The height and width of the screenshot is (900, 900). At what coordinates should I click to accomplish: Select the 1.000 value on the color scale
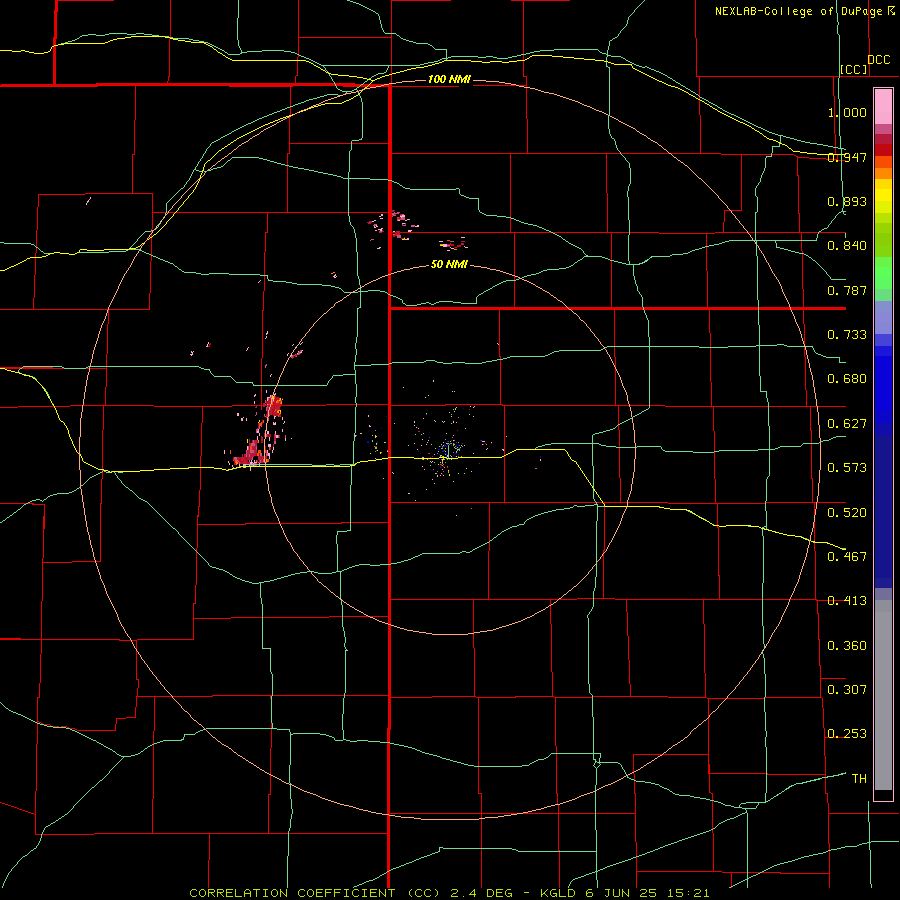click(847, 112)
